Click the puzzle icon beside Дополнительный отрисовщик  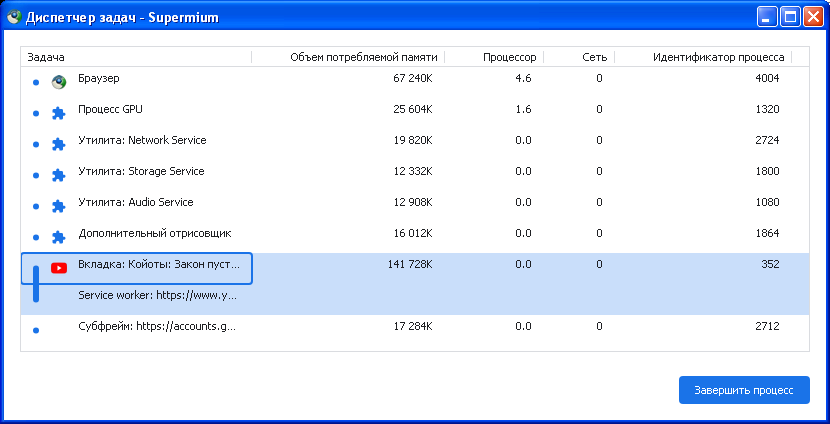point(59,237)
